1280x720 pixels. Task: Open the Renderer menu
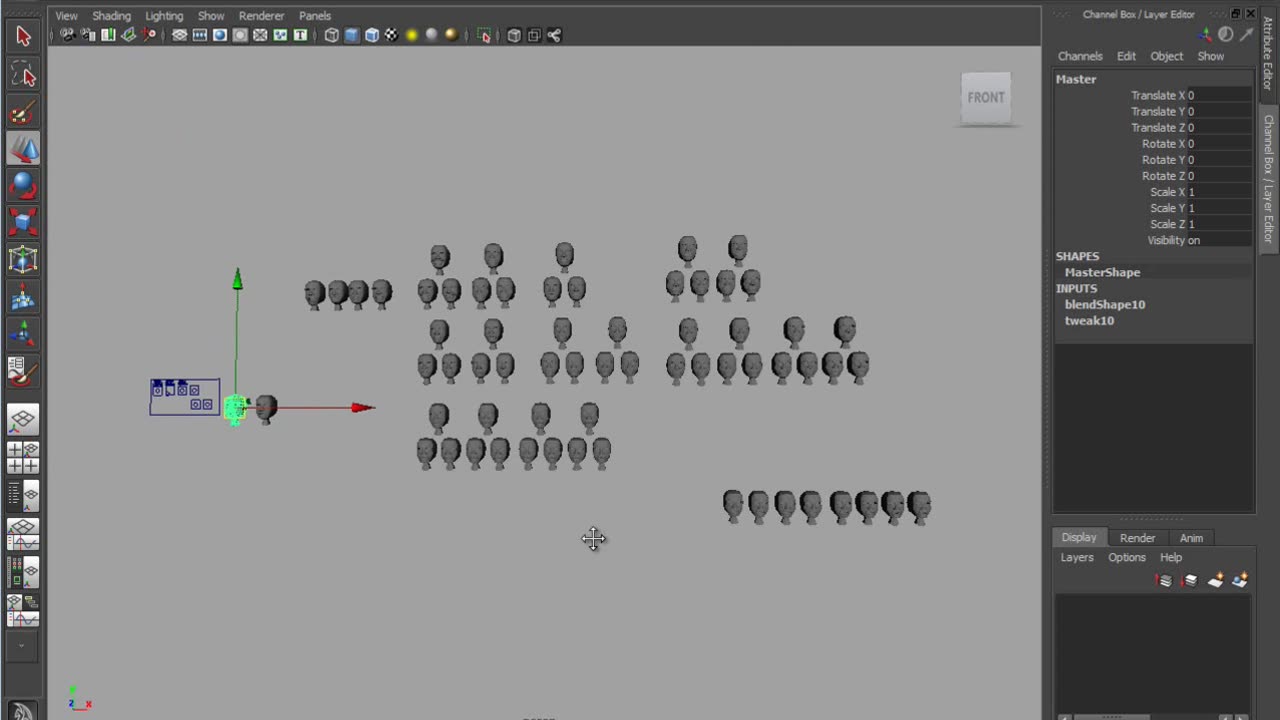(261, 16)
